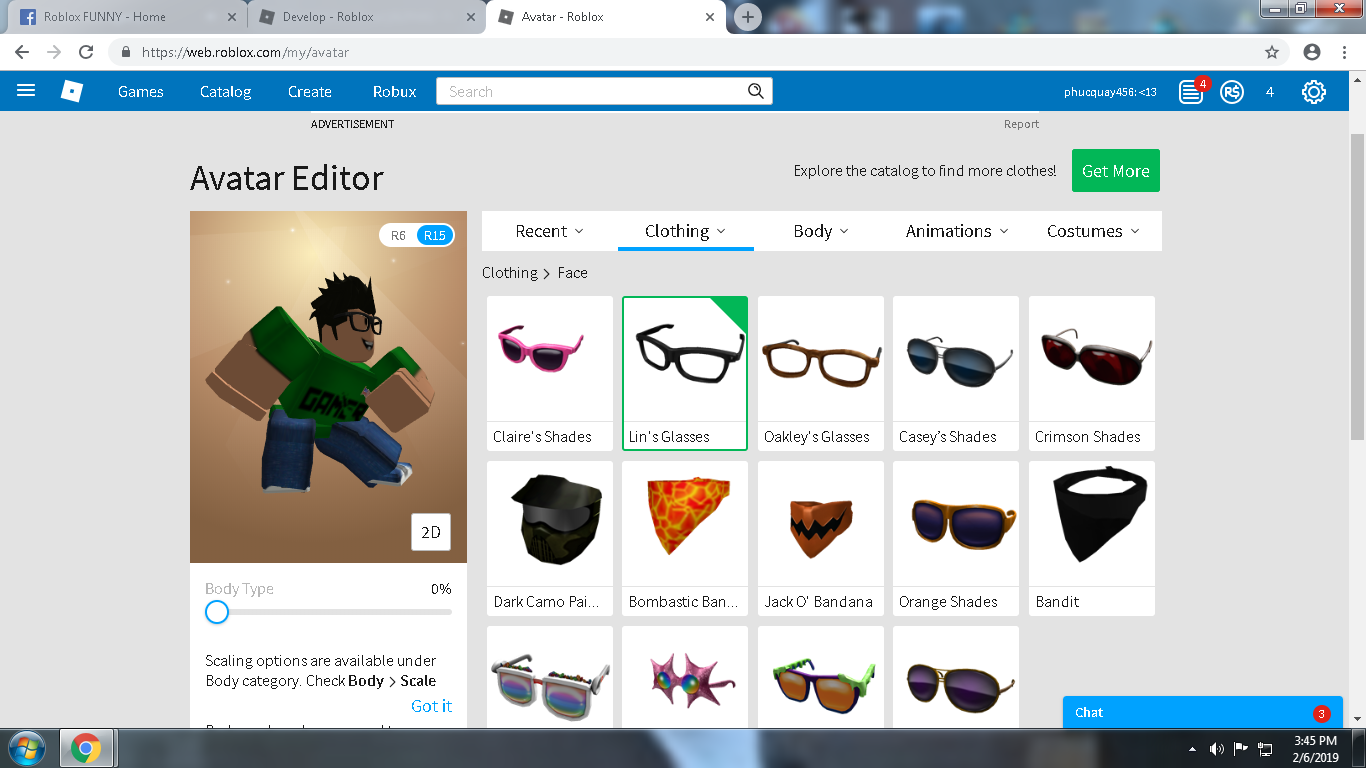
Task: Open the Roblox hamburger navigation menu
Action: click(26, 91)
